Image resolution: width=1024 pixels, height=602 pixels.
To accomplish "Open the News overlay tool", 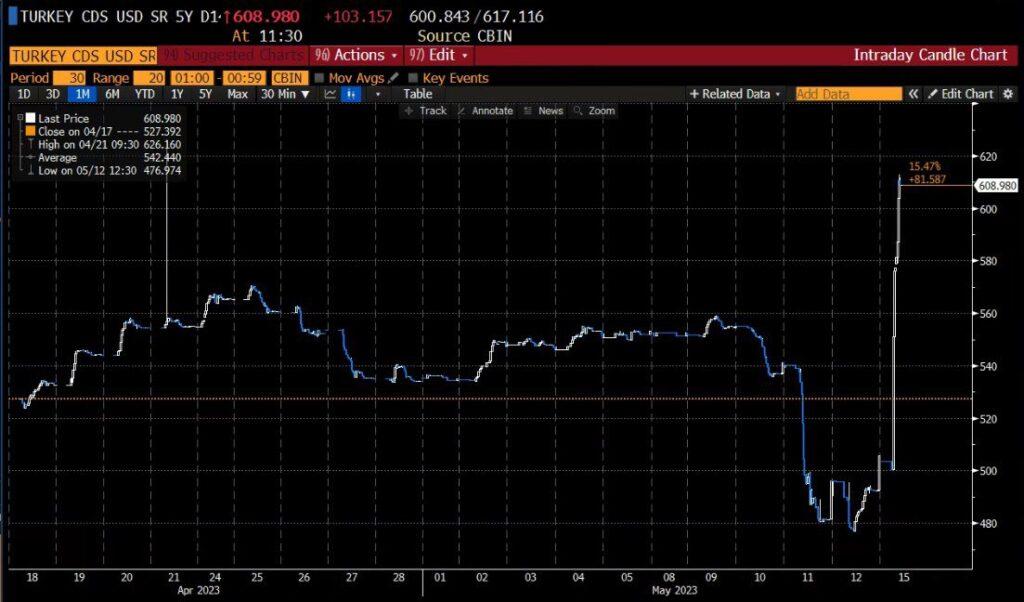I will click(544, 111).
